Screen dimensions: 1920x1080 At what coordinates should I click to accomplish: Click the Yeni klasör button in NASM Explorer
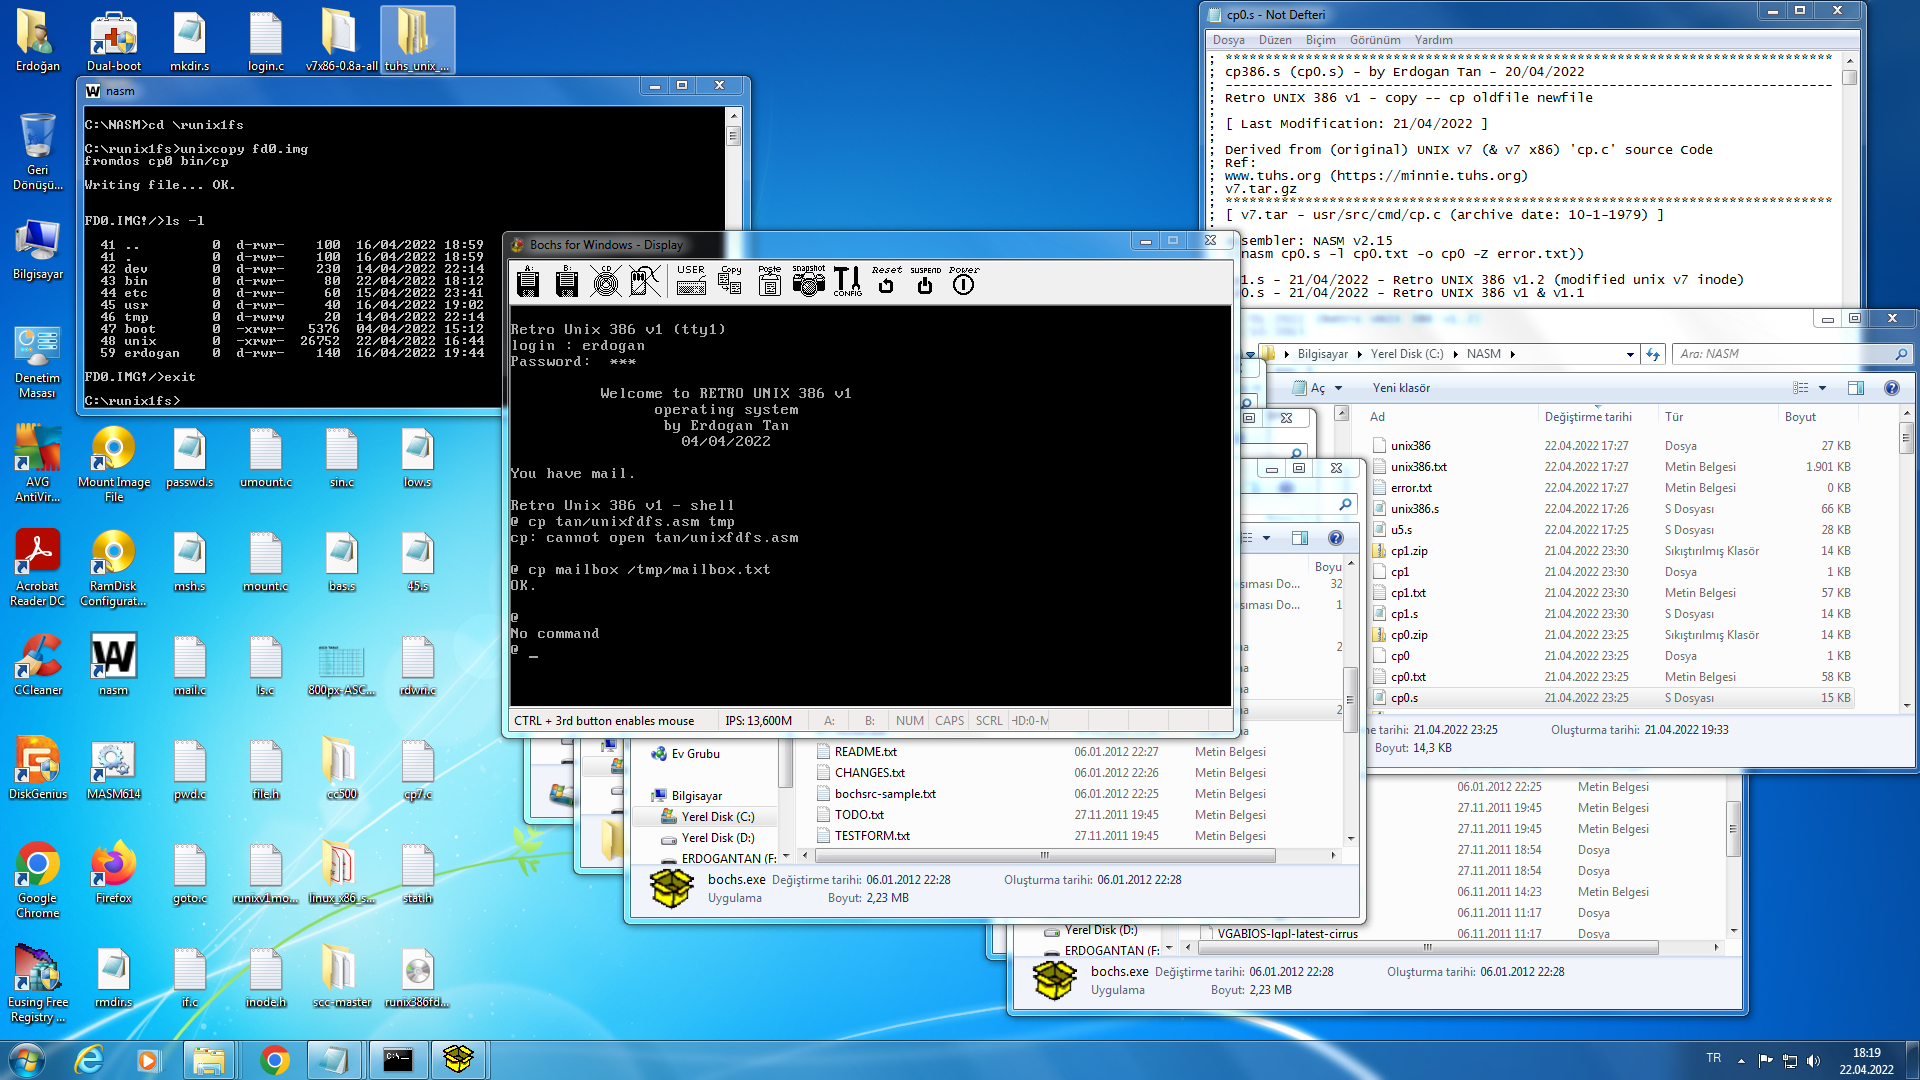click(x=1401, y=388)
